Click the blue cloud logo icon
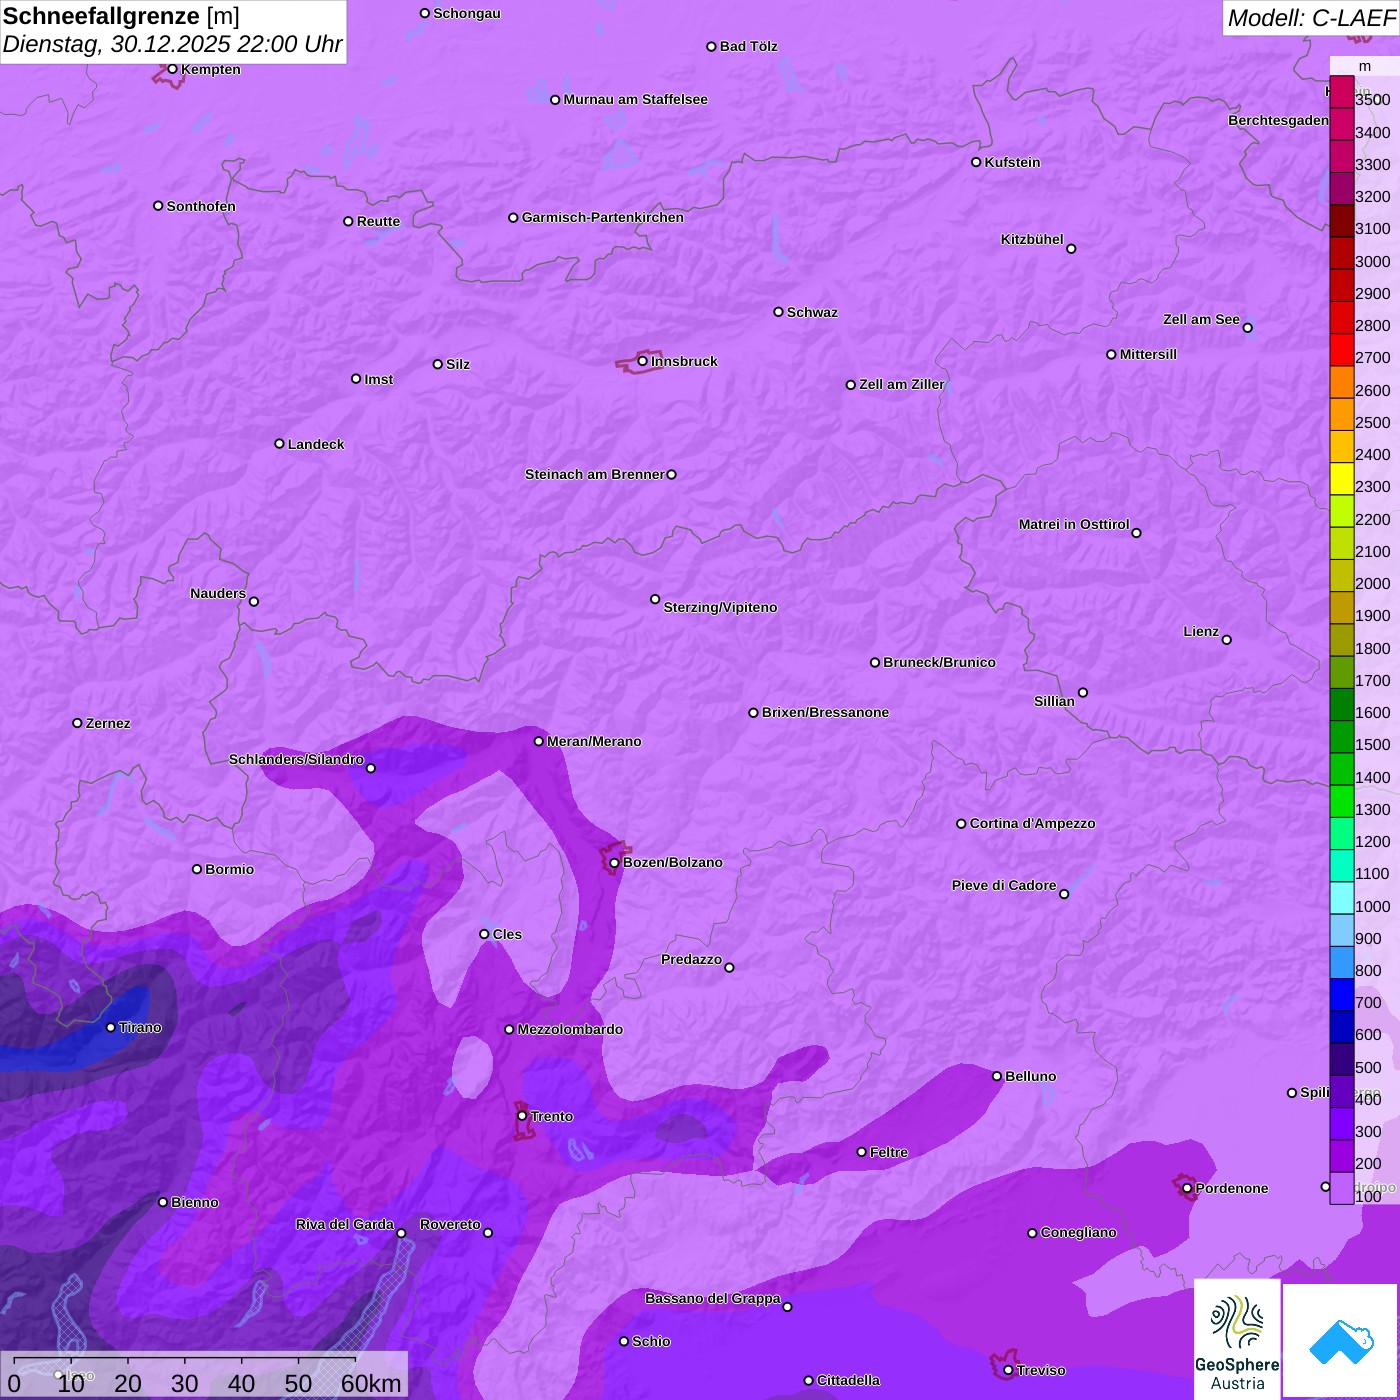The height and width of the screenshot is (1400, 1400). [1341, 1341]
